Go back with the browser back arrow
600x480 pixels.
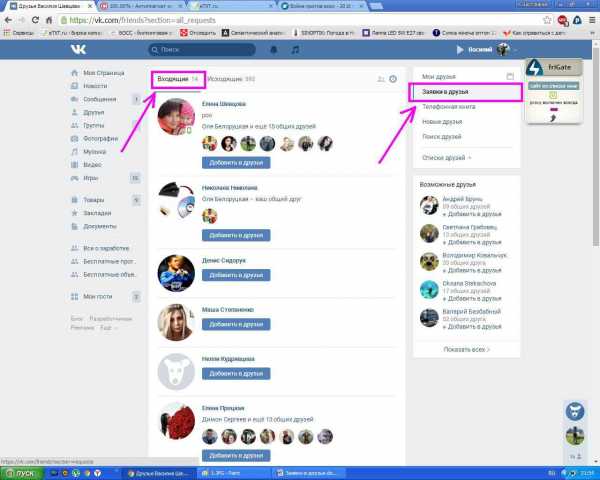click(8, 20)
